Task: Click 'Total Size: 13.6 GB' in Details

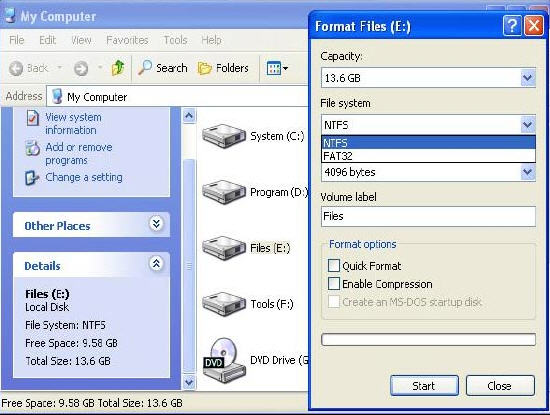Action: 68,361
